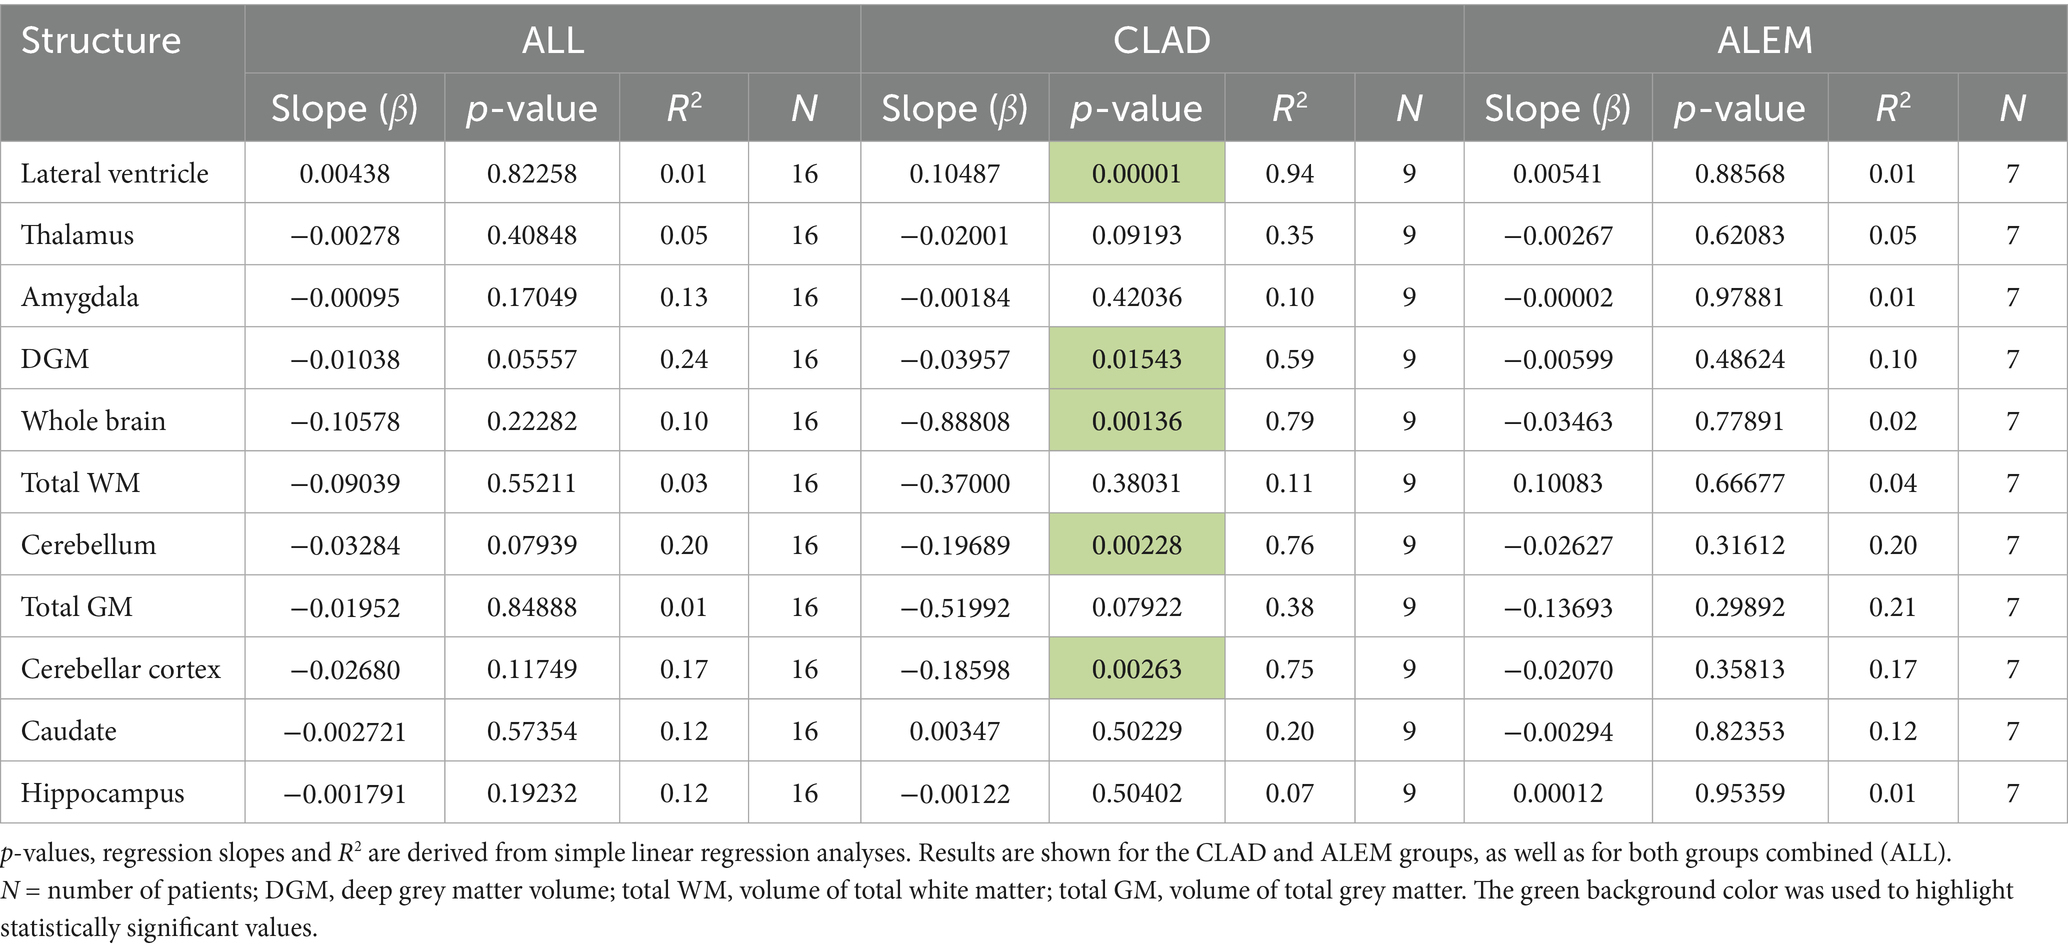The height and width of the screenshot is (950, 2068).
Task: Click the green highlighted 0.00228 Cerebellum cell
Action: pyautogui.click(x=1136, y=545)
